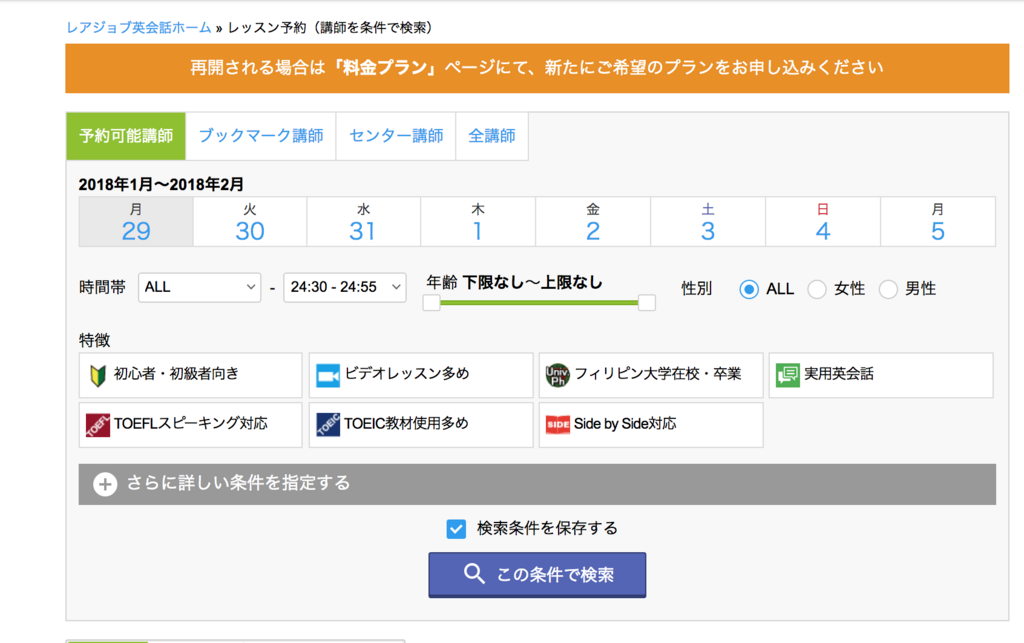Select Sunday 4 in date row
The height and width of the screenshot is (643, 1024).
[x=823, y=222]
